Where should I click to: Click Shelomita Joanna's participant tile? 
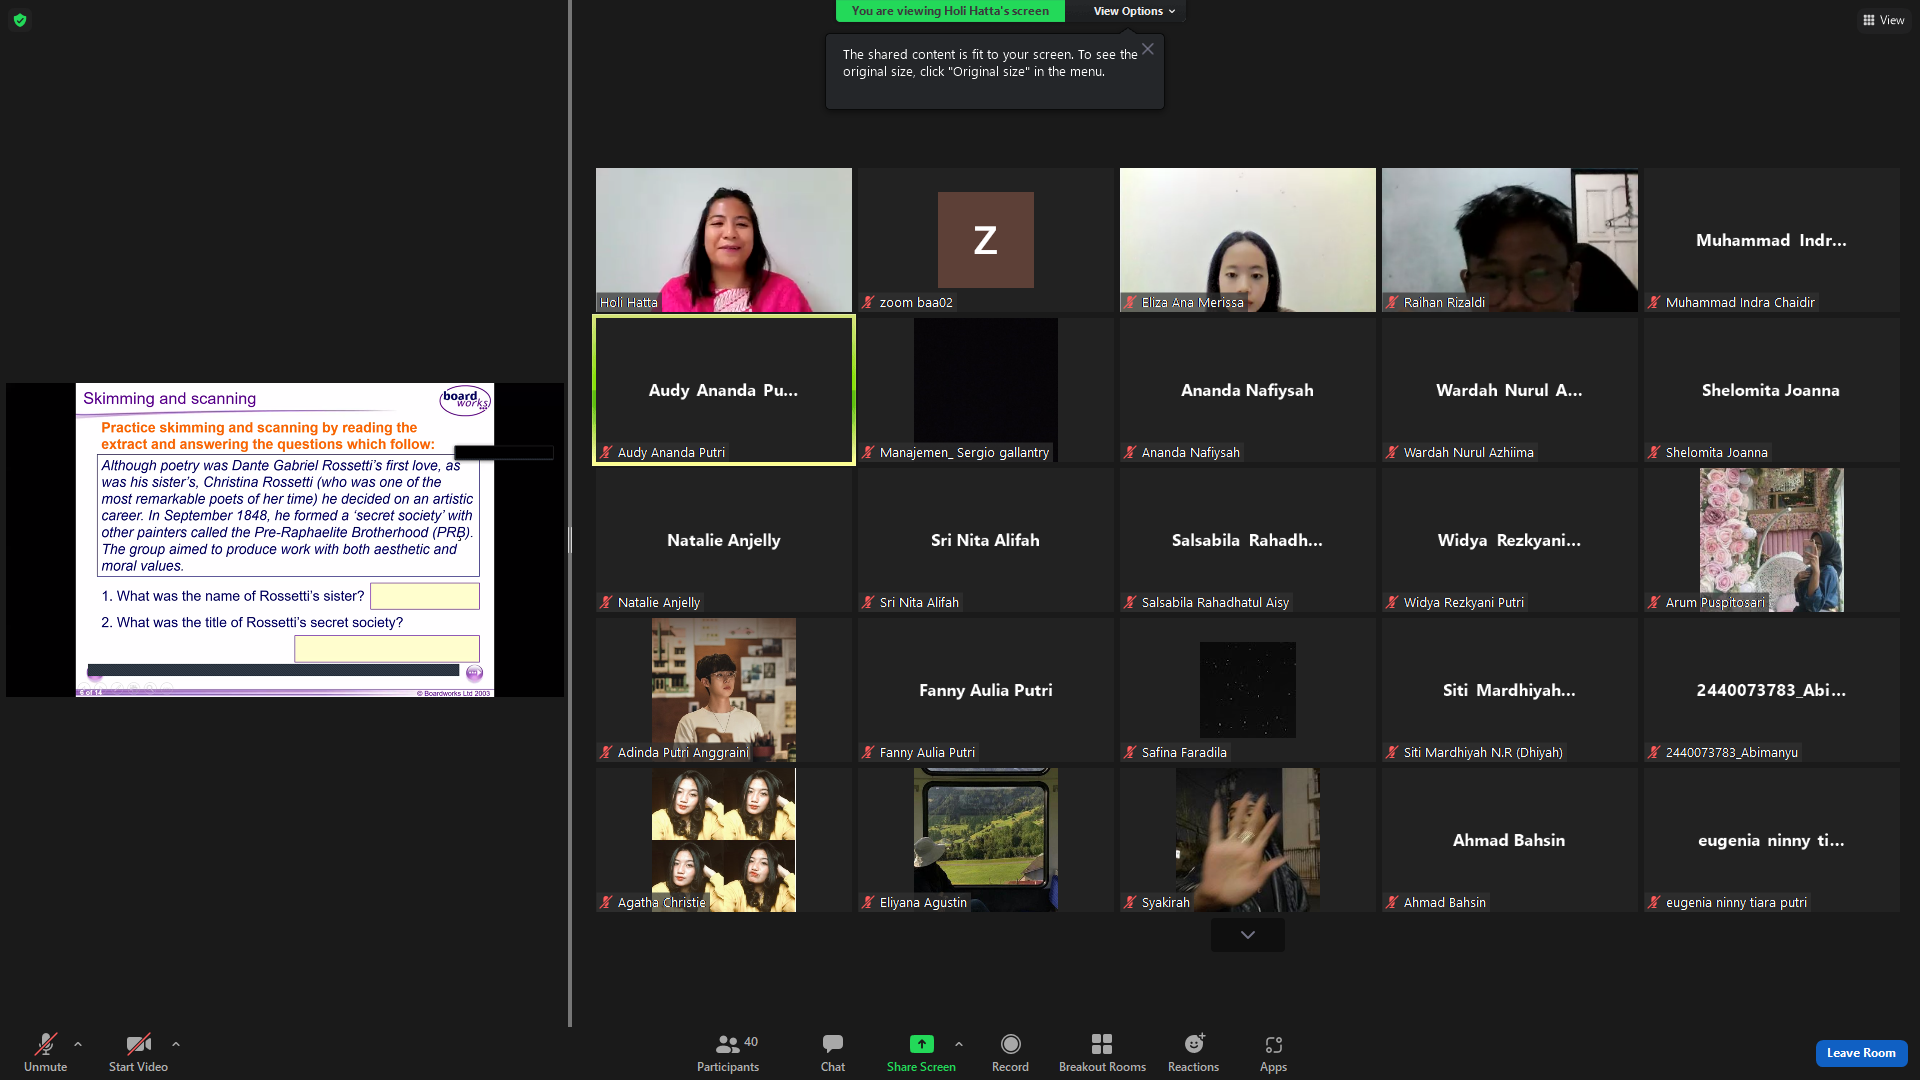point(1772,390)
